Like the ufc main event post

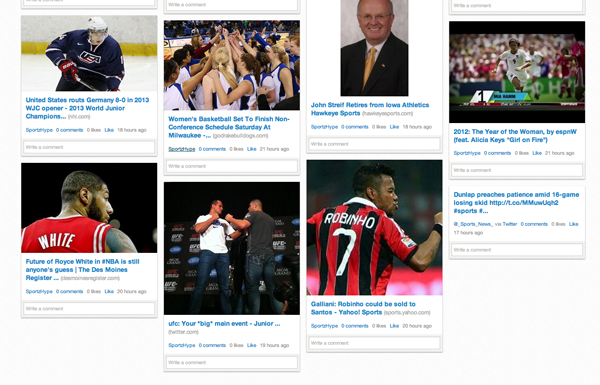pyautogui.click(x=251, y=345)
